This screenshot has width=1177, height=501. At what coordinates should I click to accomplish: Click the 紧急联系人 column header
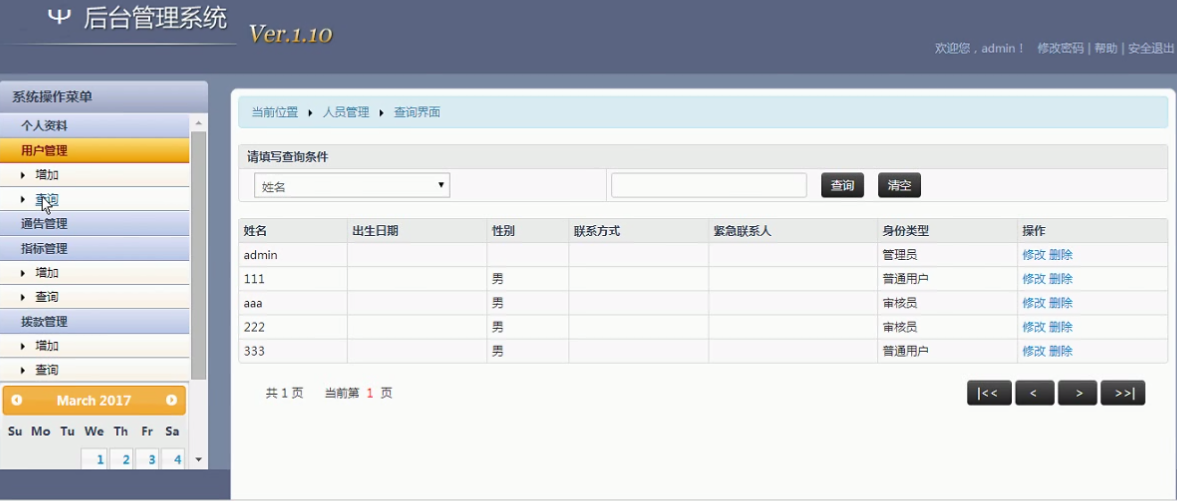[793, 231]
